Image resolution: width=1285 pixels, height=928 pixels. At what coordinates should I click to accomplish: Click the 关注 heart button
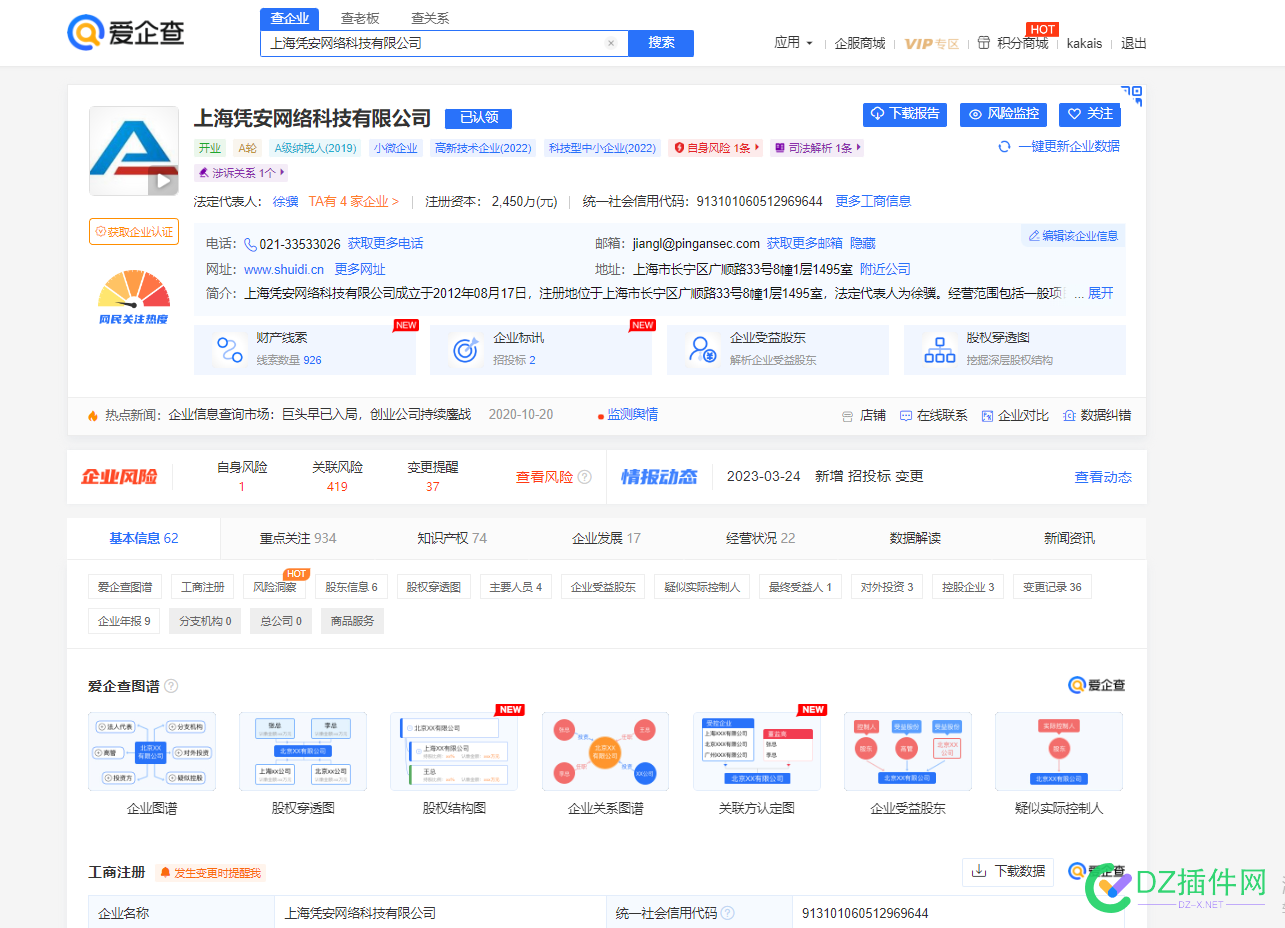click(1090, 114)
